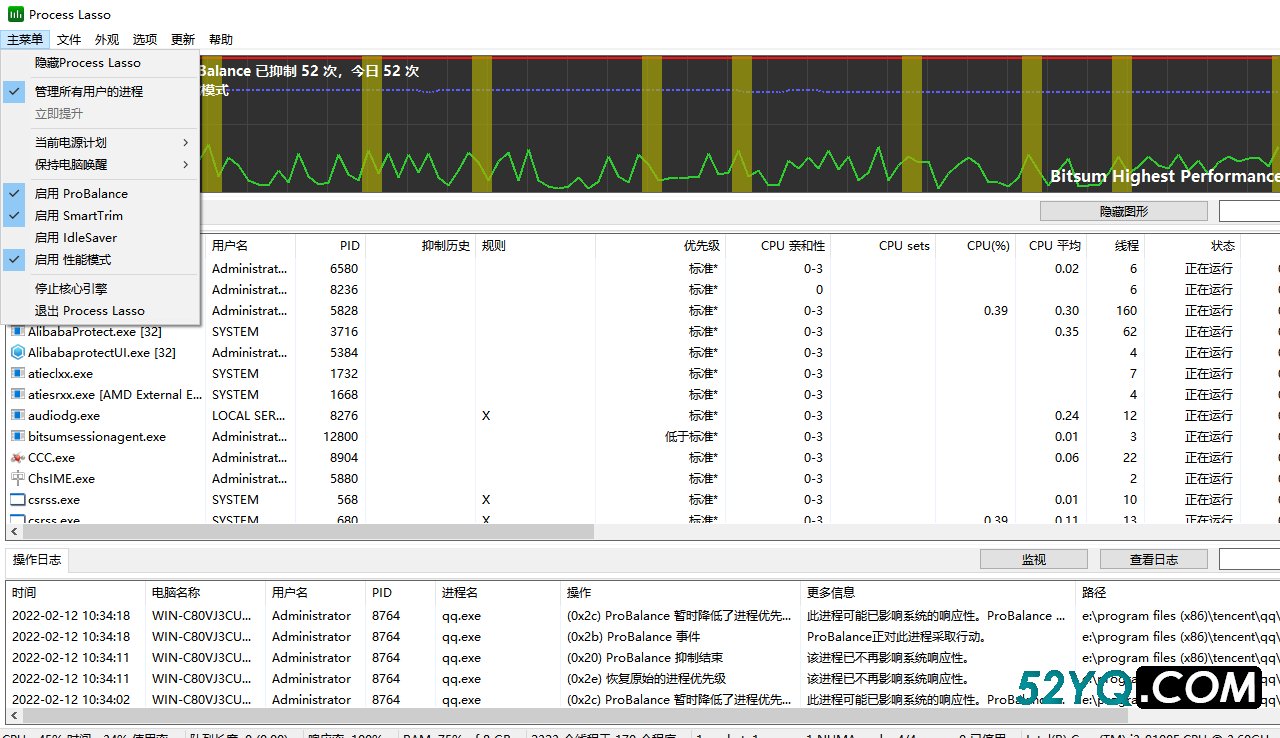Enable 启用 IdleSaver option
Screen dimensions: 1280x738
(x=101, y=237)
